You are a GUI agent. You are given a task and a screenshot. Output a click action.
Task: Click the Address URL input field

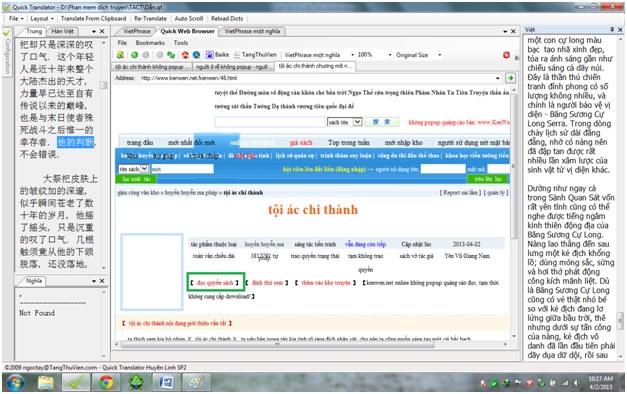[318, 78]
